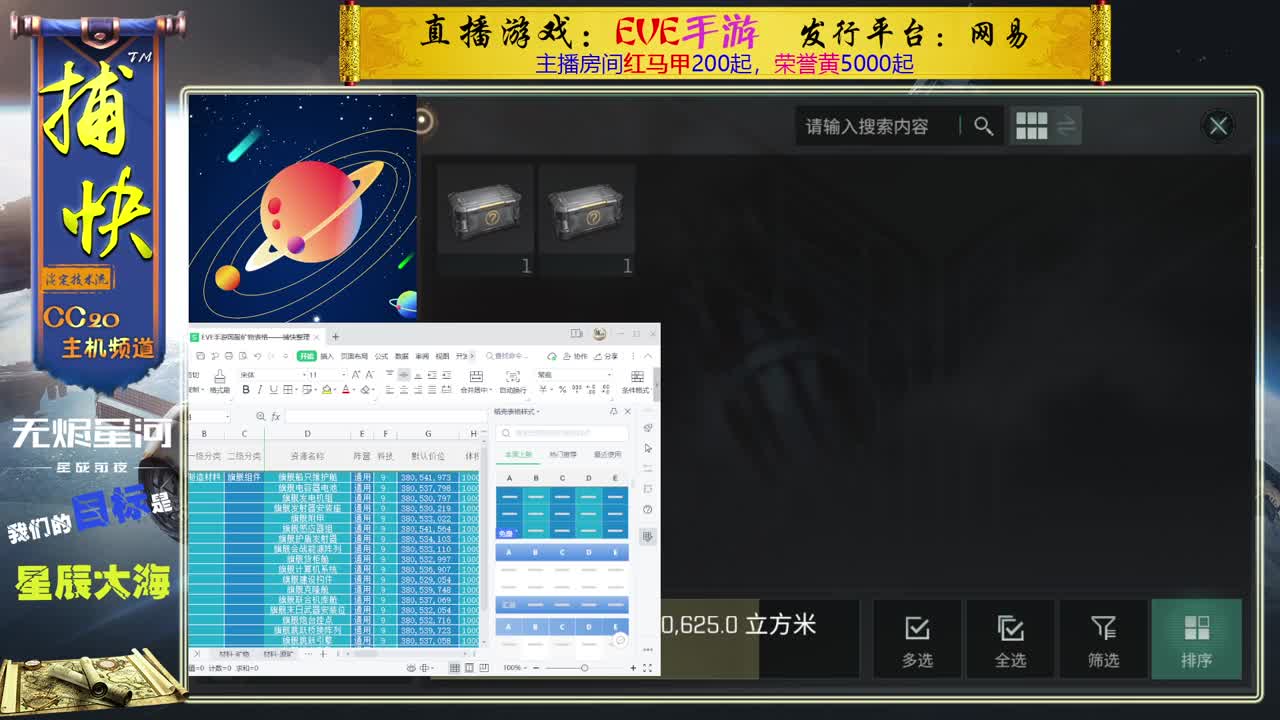Select the second mystery crate item
Viewport: 1280px width, 720px height.
tap(587, 220)
